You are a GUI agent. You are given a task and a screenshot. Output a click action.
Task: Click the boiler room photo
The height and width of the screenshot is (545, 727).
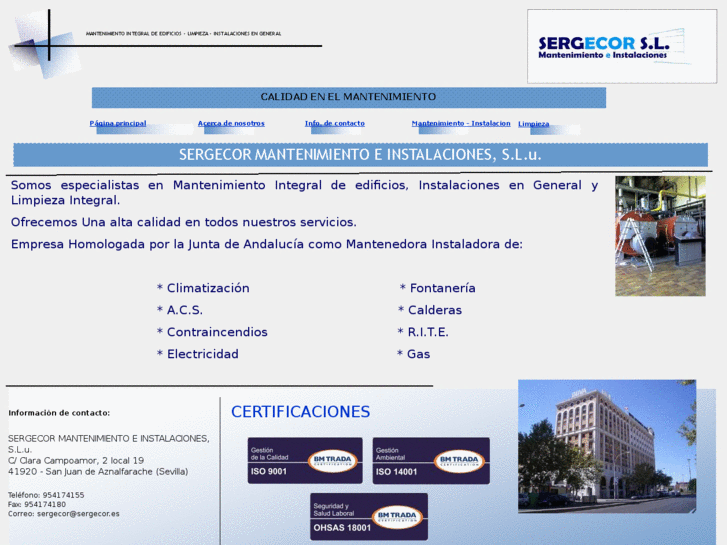660,236
